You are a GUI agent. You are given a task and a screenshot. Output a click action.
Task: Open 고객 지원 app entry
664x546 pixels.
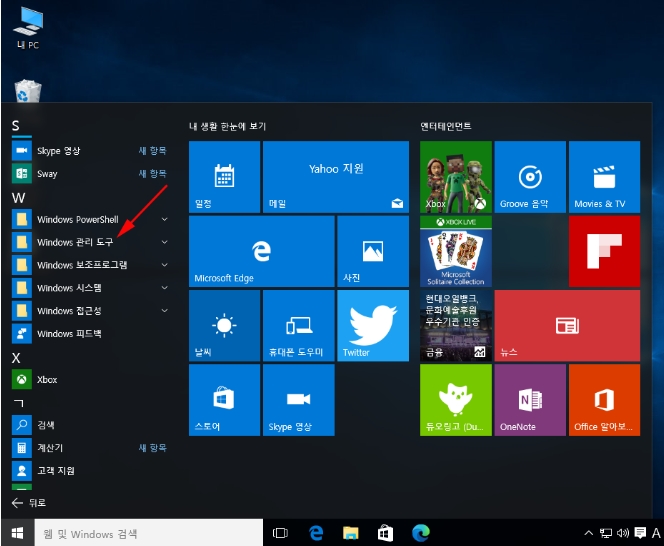(x=91, y=471)
